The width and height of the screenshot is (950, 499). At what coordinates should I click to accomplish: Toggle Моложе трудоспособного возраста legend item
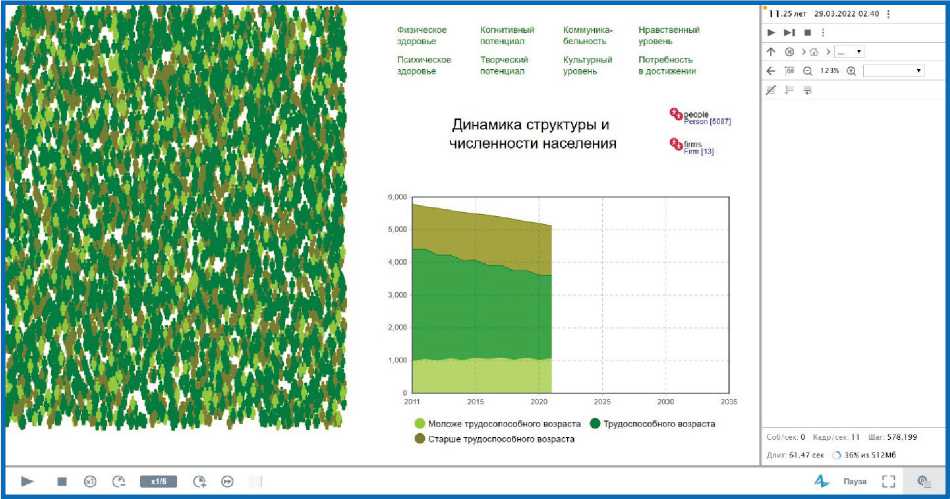497,424
